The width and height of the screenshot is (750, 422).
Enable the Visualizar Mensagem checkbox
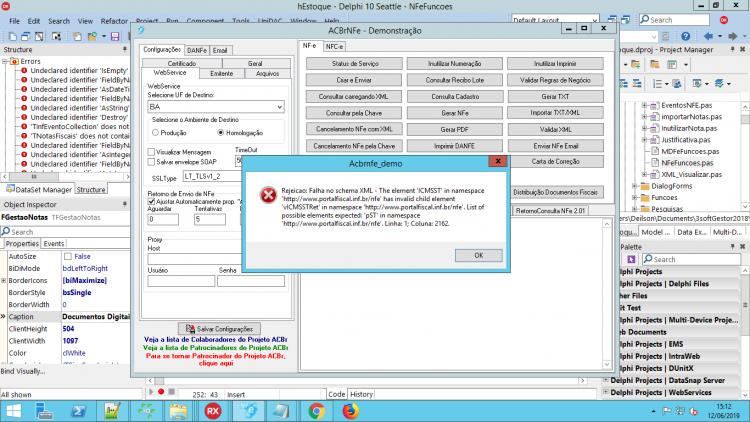(x=151, y=152)
